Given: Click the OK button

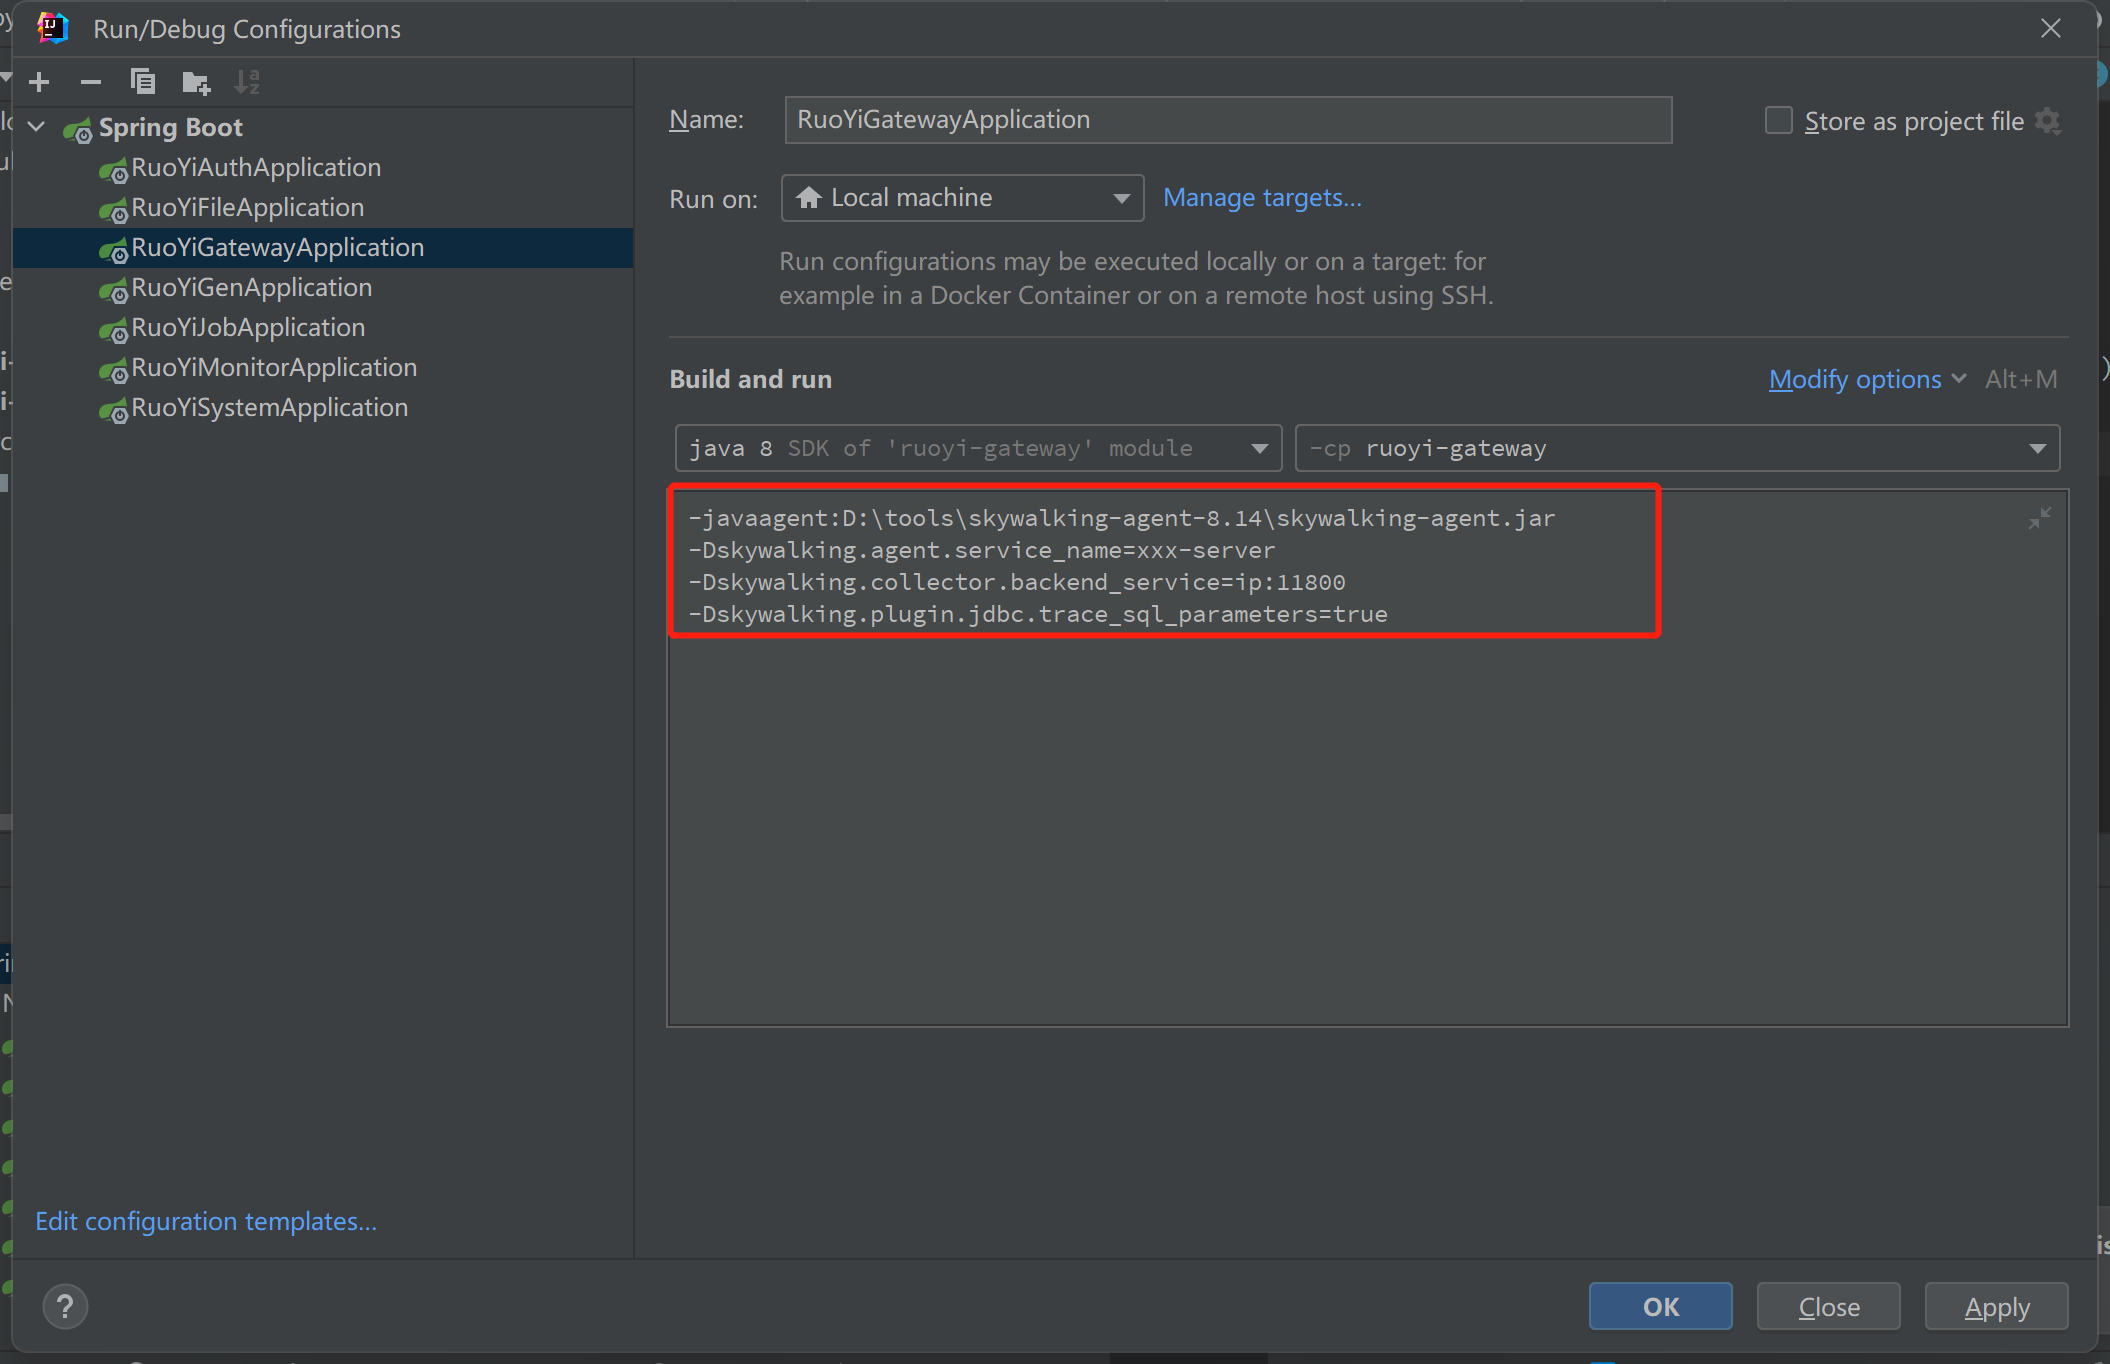Looking at the screenshot, I should (x=1660, y=1306).
